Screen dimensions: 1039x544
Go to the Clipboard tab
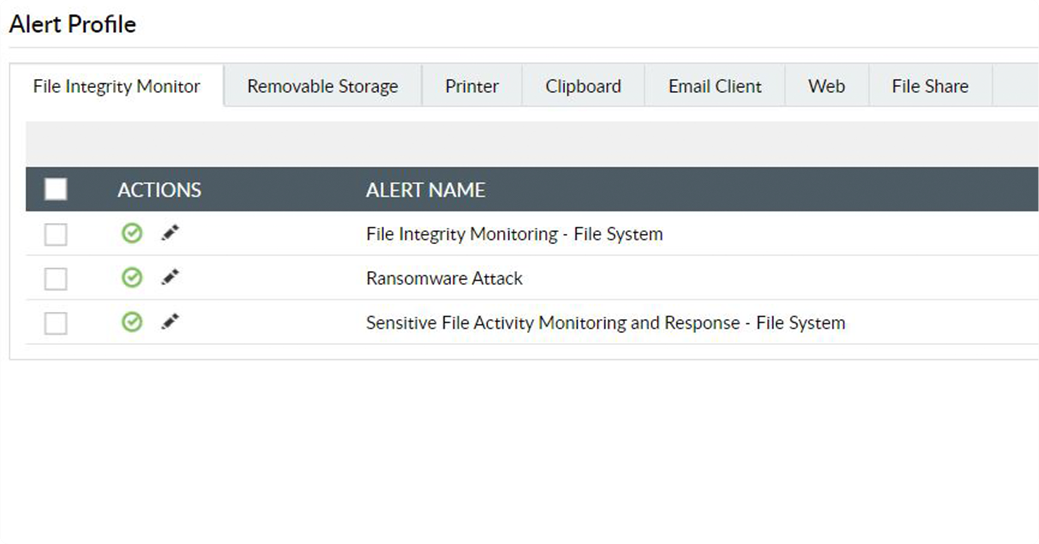(583, 86)
